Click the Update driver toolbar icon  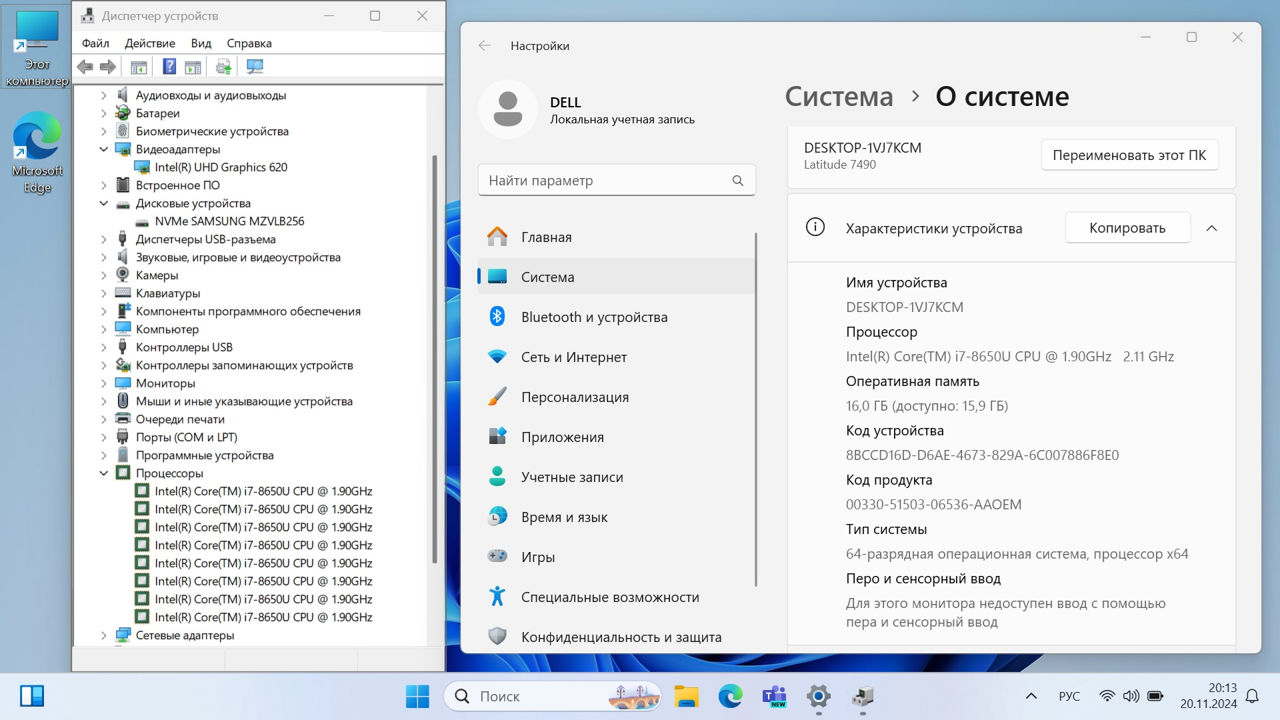point(224,67)
